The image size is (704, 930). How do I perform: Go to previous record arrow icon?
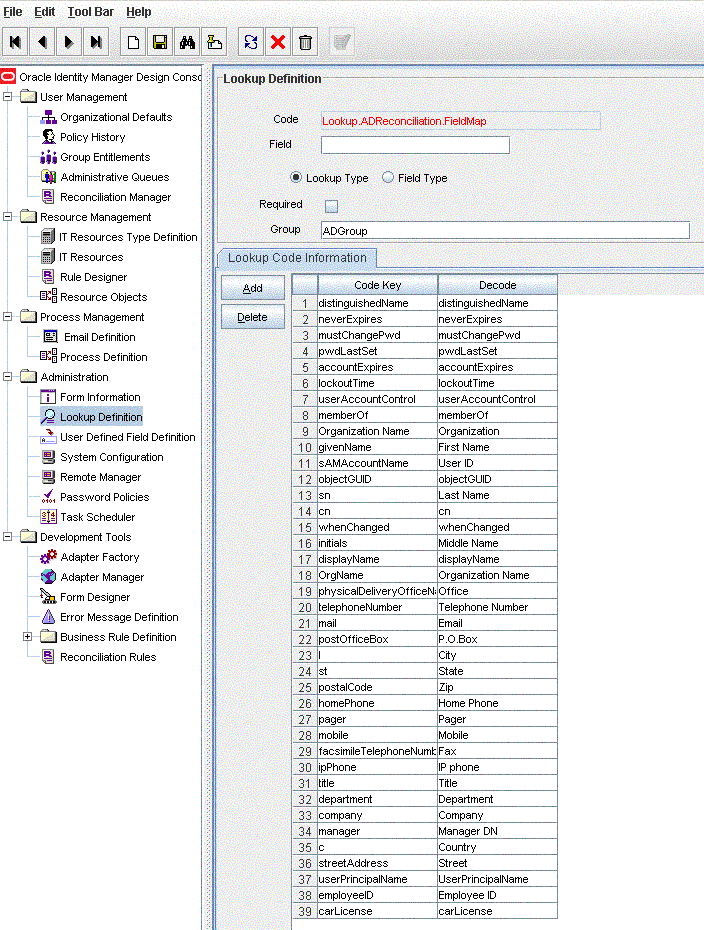tap(42, 42)
